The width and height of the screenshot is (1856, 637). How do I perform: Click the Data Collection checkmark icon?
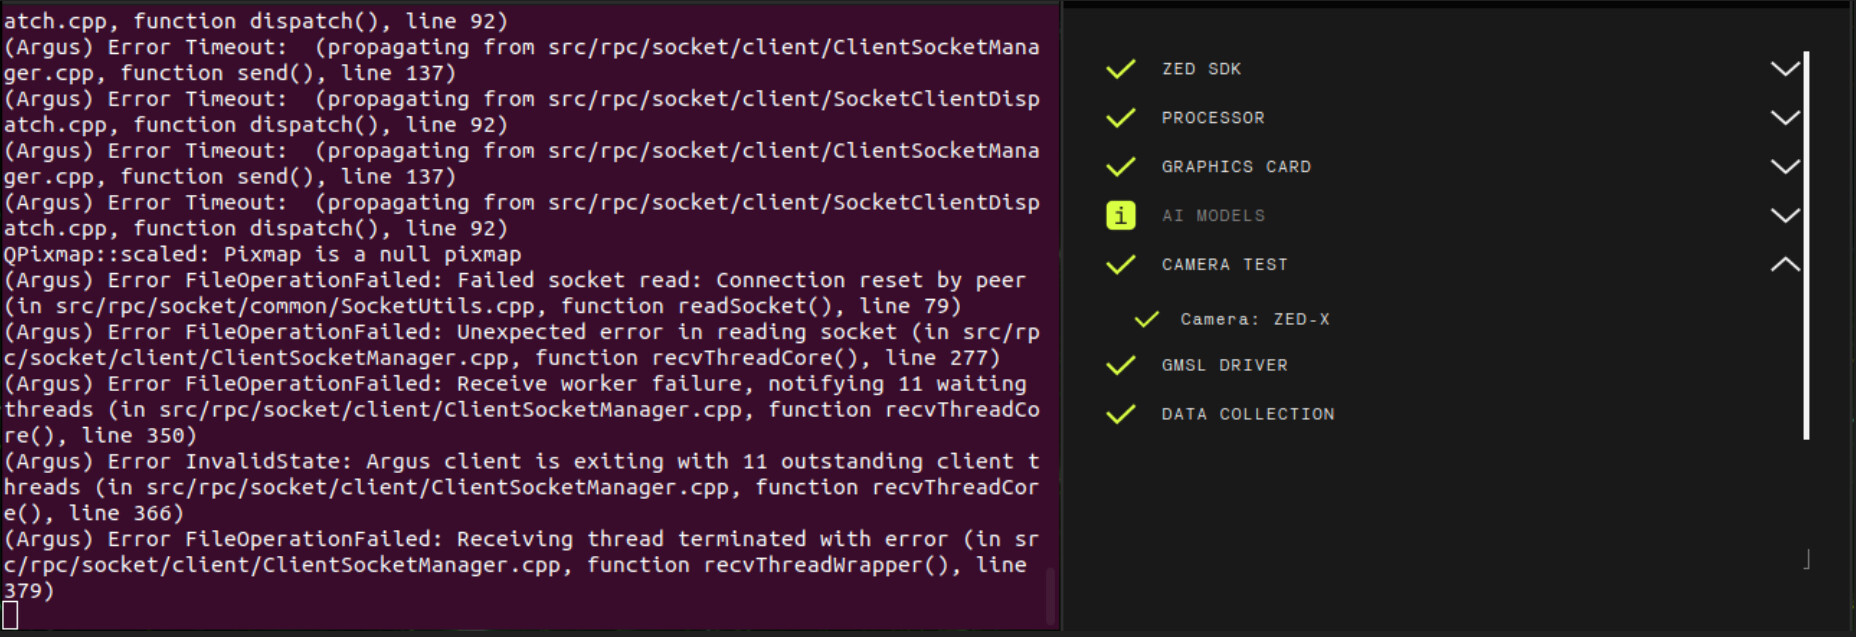point(1121,414)
